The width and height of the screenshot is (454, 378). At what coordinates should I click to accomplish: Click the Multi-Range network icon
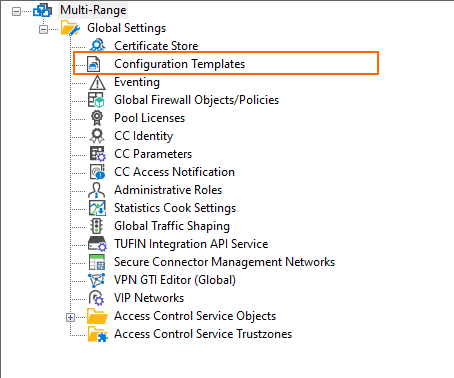[42, 10]
